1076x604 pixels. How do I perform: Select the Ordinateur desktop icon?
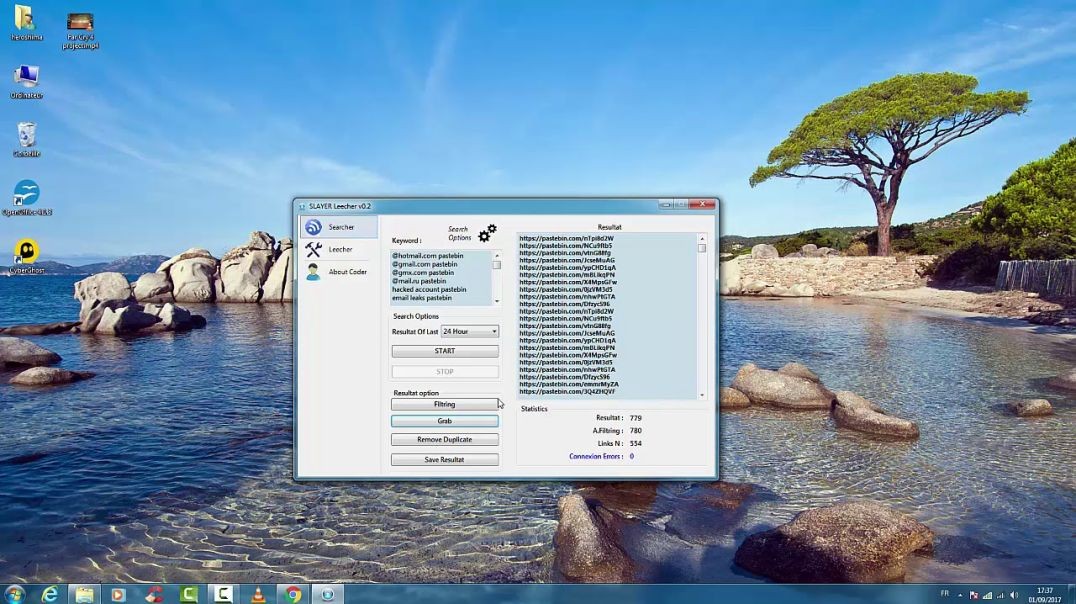(x=26, y=81)
